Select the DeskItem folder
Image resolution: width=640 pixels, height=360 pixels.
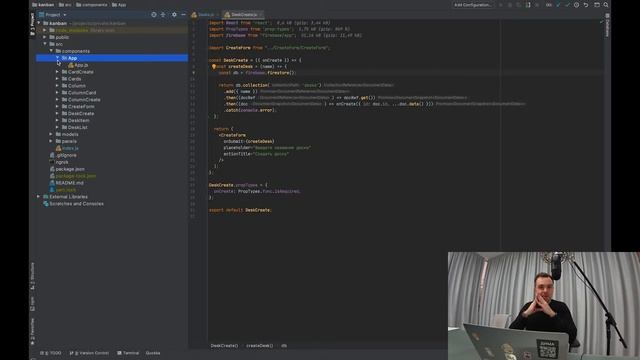pyautogui.click(x=76, y=120)
